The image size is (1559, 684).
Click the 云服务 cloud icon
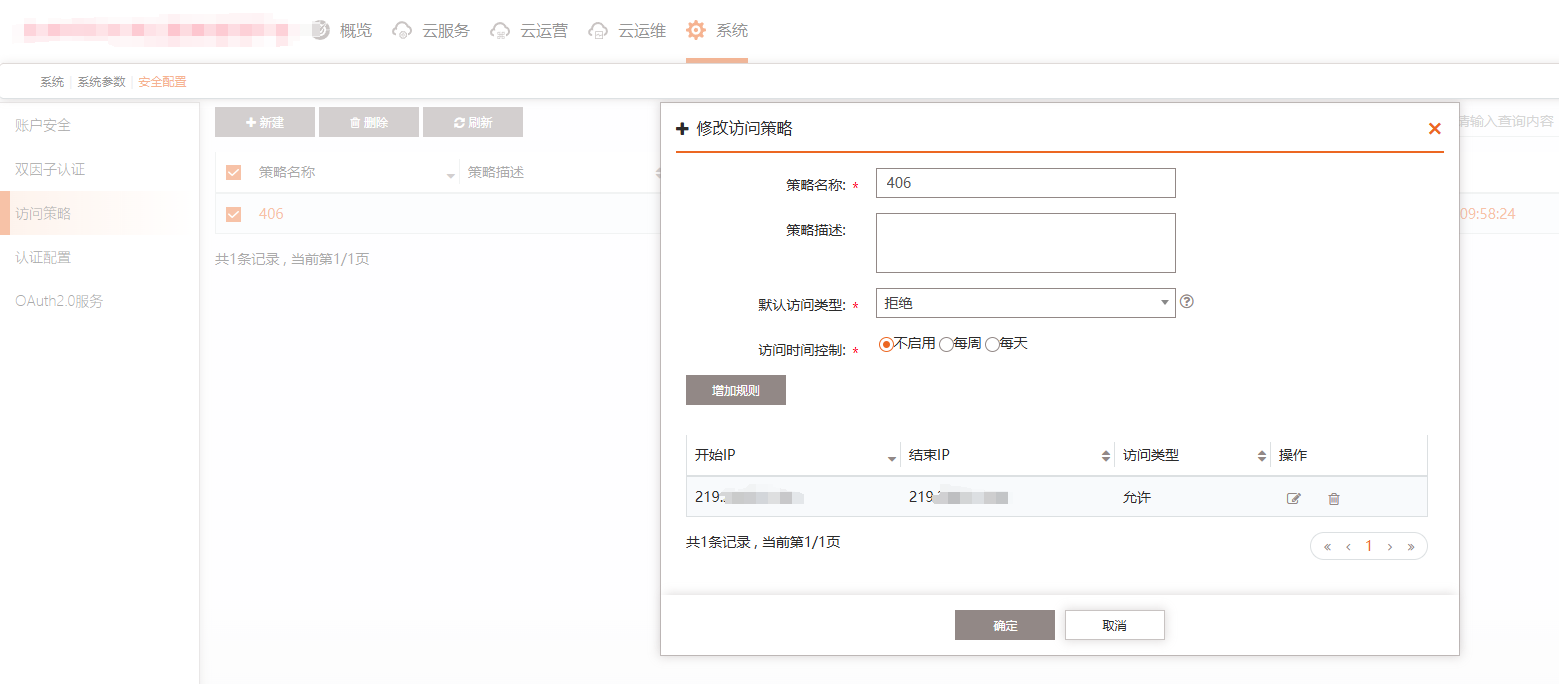pyautogui.click(x=402, y=30)
